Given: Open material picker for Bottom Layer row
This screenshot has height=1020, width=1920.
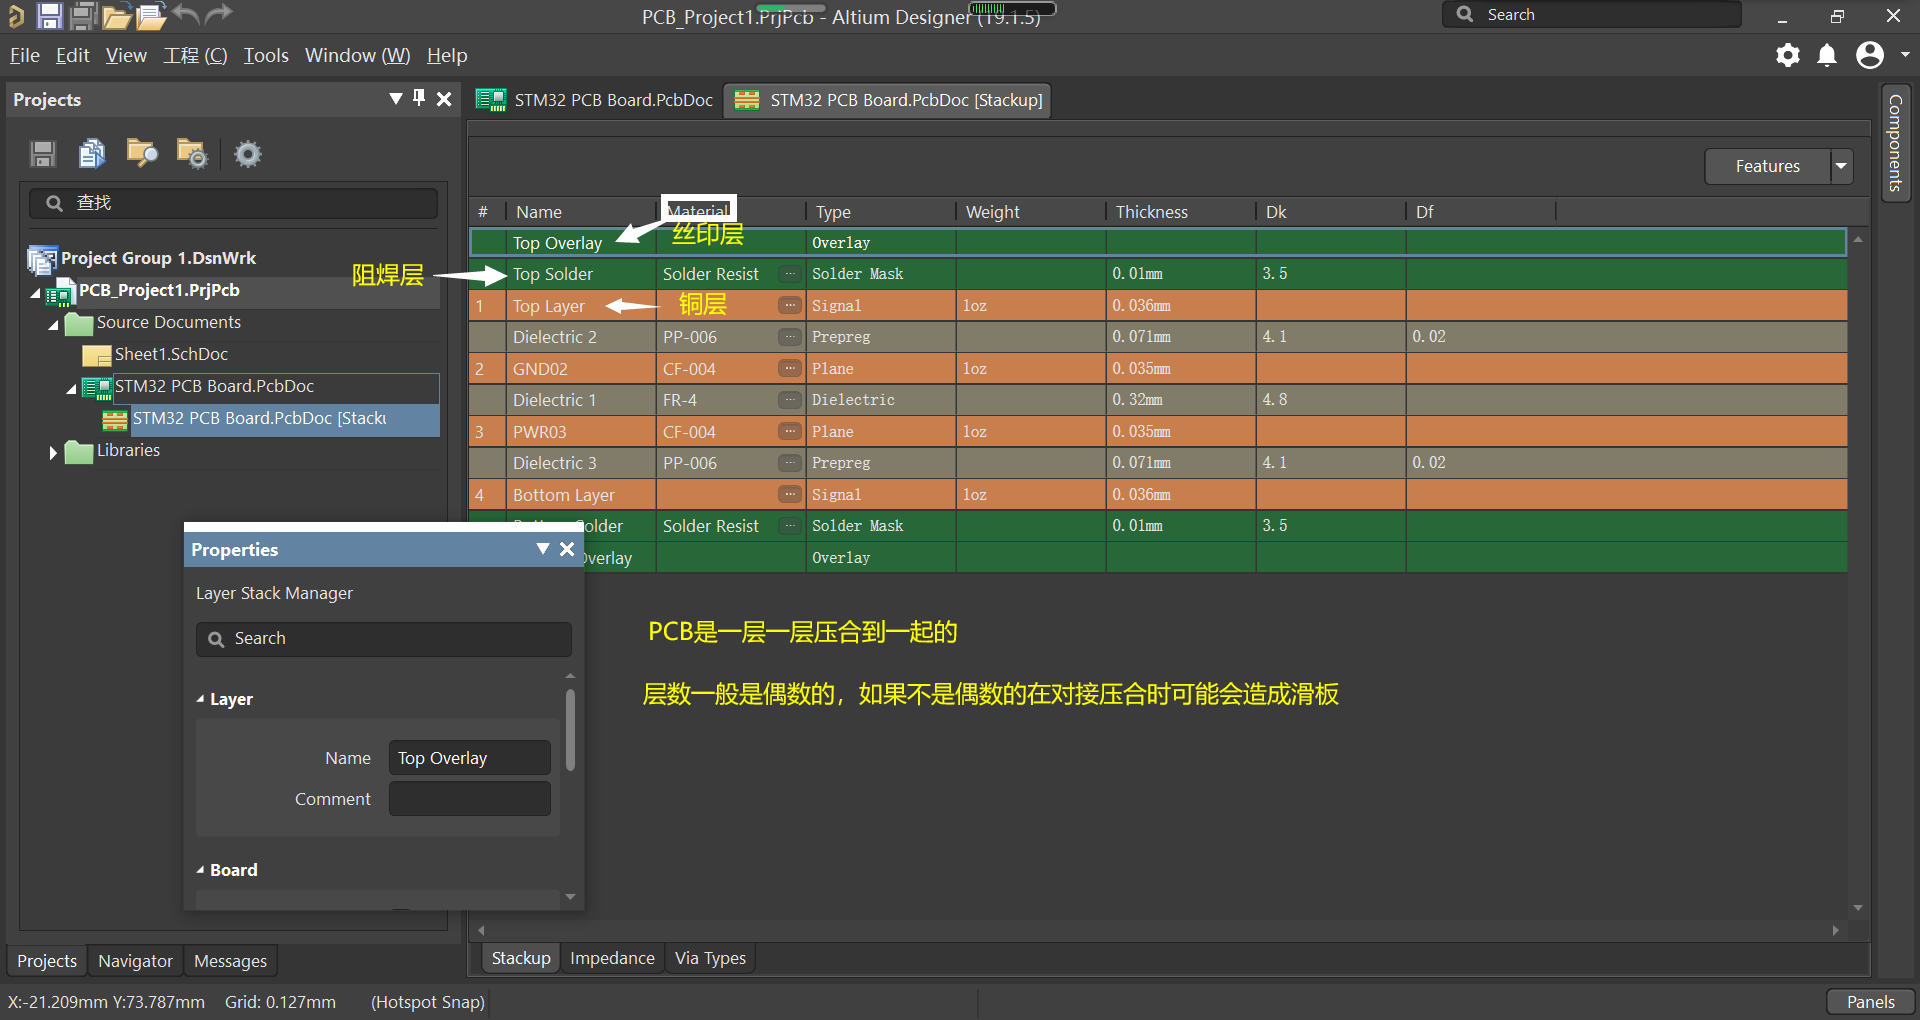Looking at the screenshot, I should (x=790, y=494).
